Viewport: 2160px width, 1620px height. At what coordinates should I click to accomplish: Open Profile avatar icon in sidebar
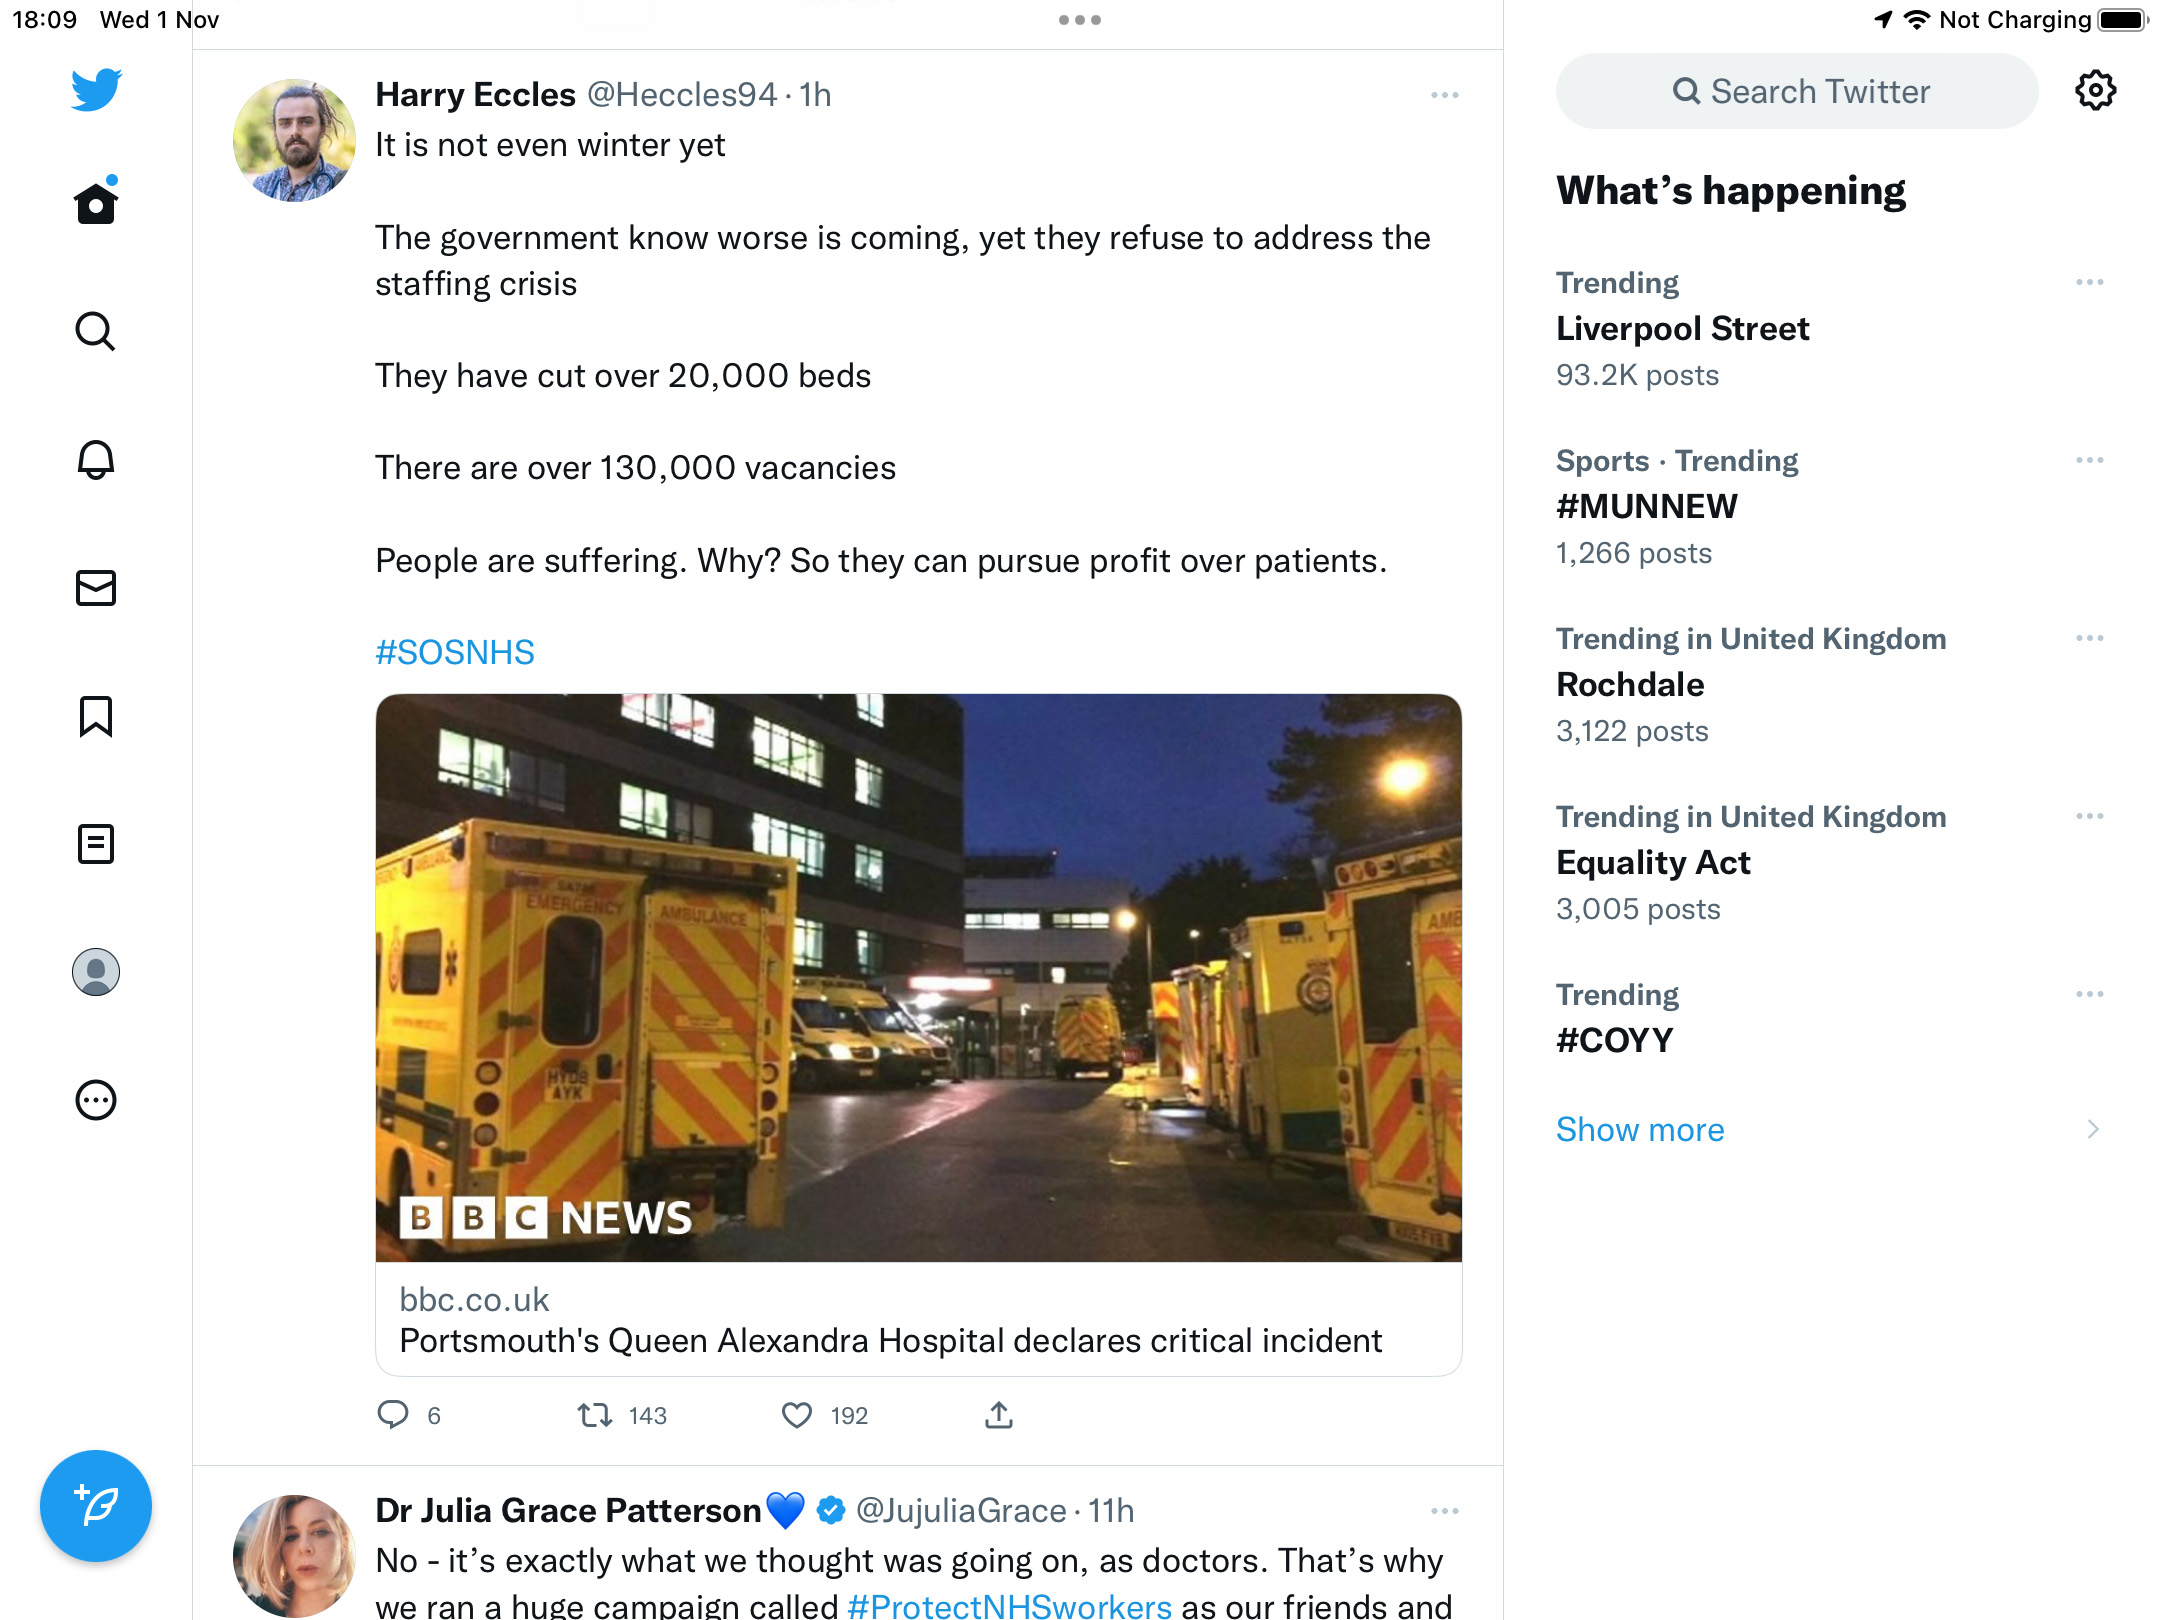[x=96, y=972]
